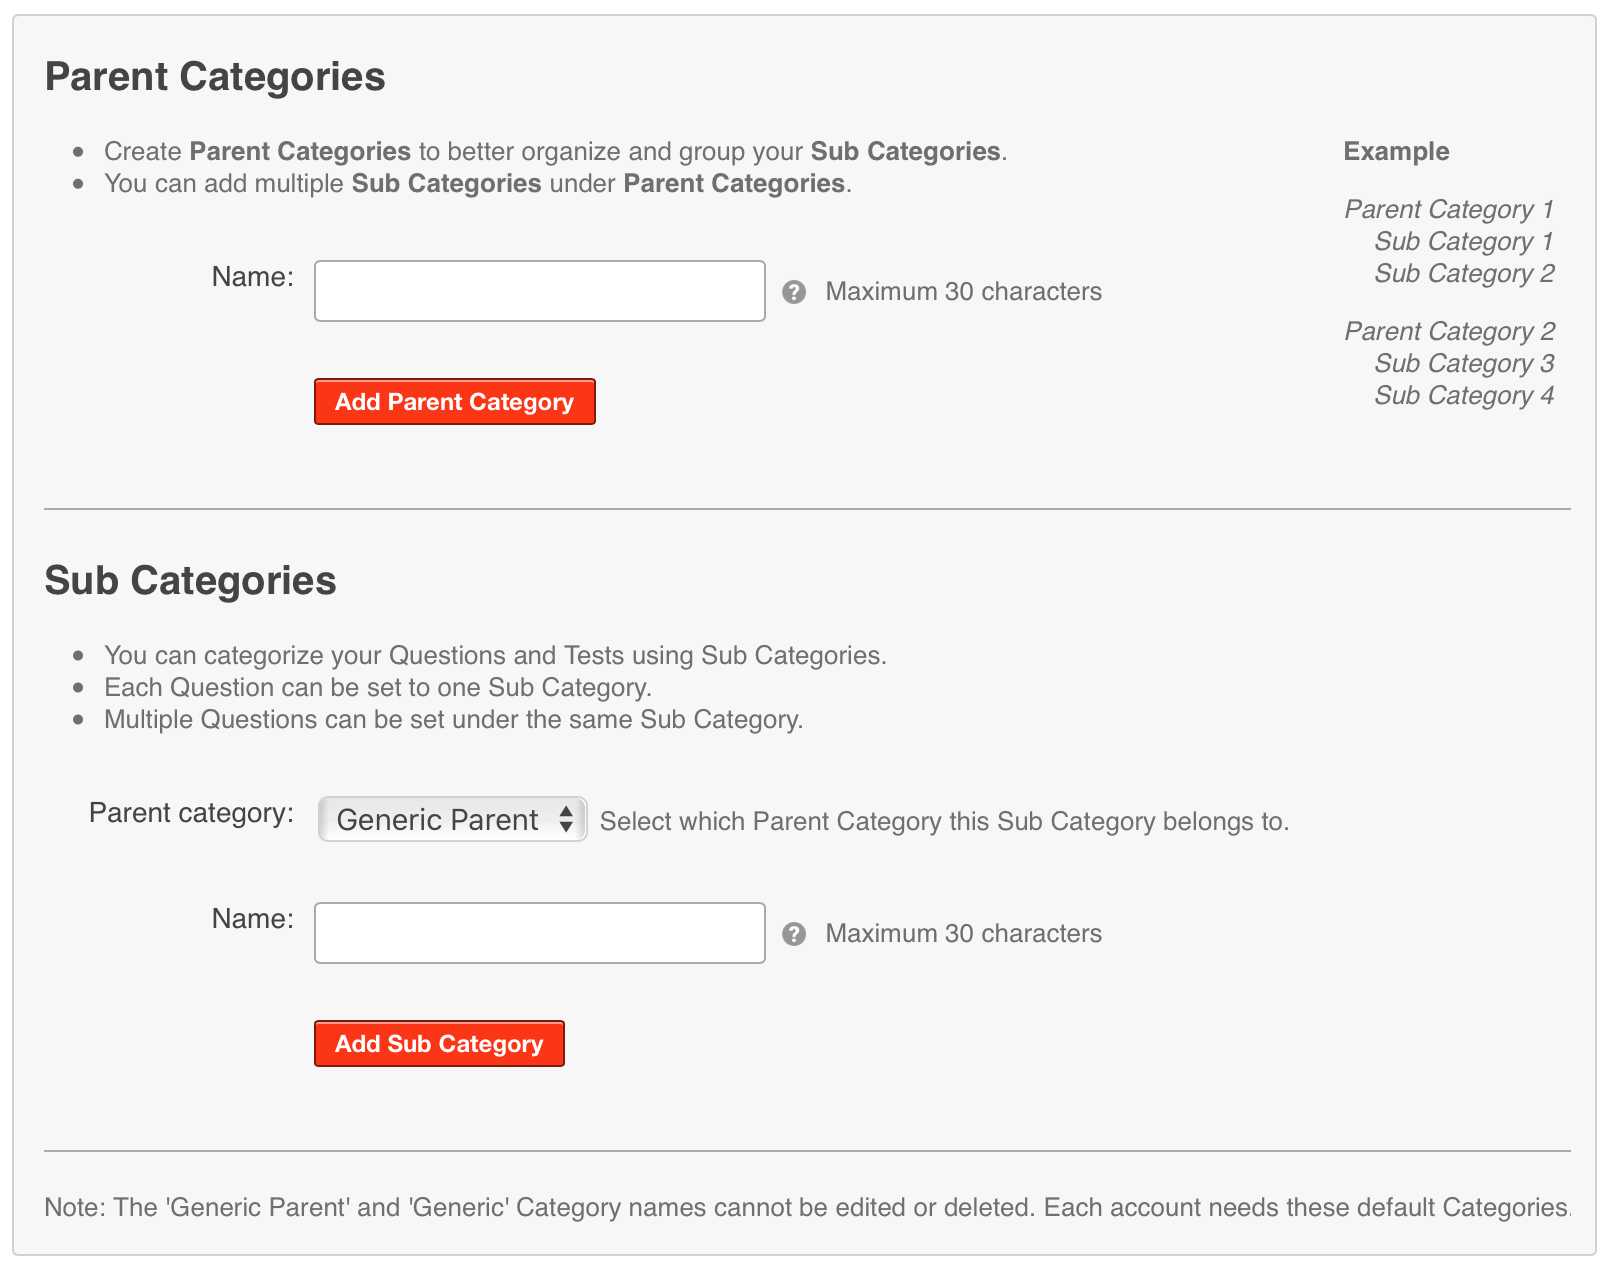
Task: Expand the Parent category selection list
Action: click(x=451, y=820)
